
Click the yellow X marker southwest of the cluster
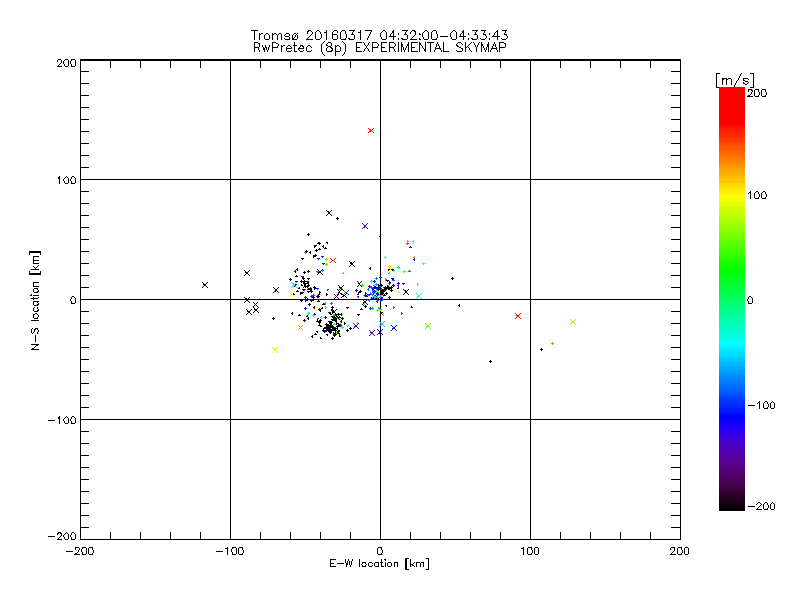(x=275, y=350)
